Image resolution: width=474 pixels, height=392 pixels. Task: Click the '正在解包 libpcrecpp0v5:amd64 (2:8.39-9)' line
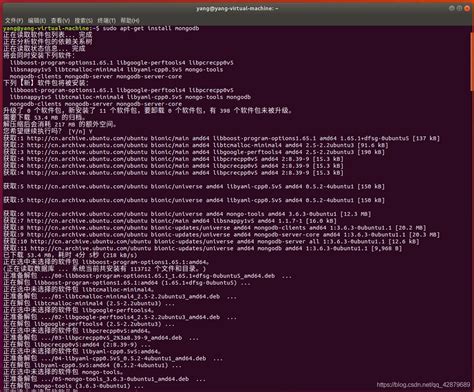(77, 345)
